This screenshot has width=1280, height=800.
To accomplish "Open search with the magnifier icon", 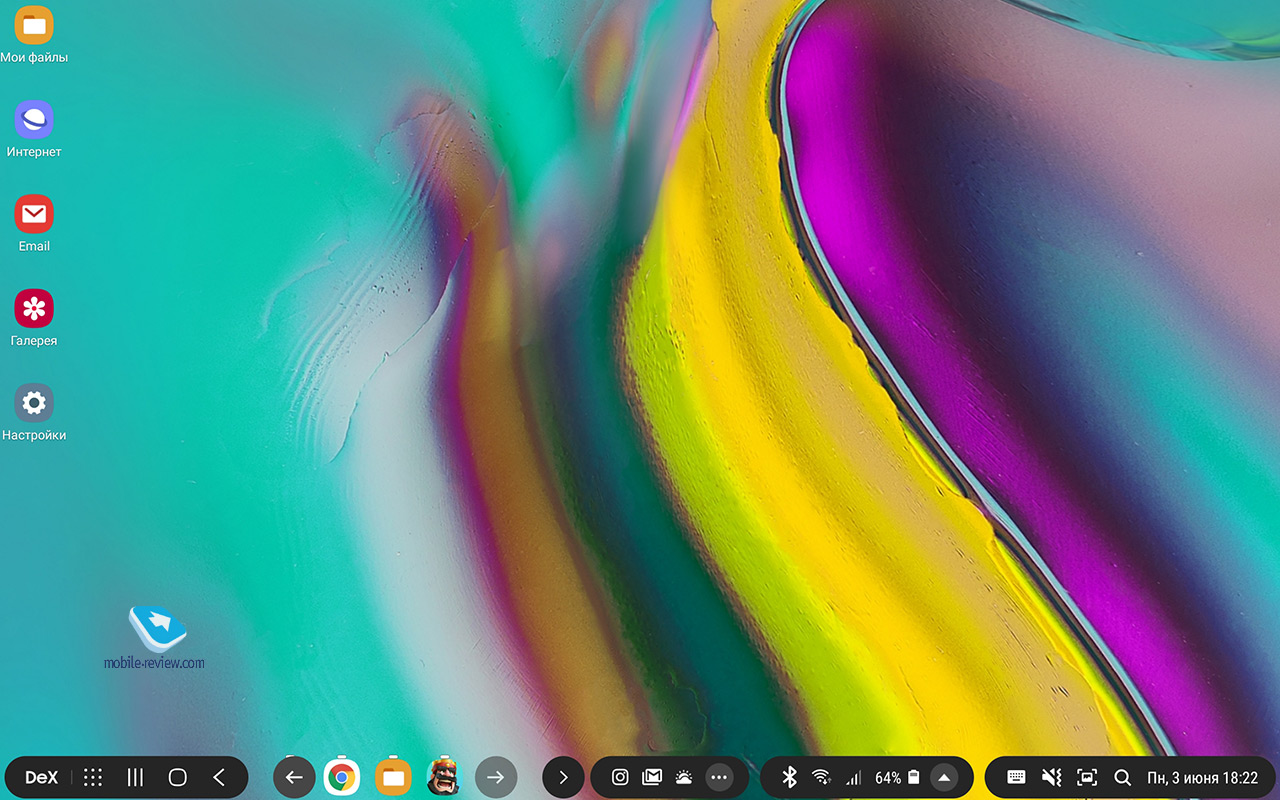I will click(x=1122, y=777).
